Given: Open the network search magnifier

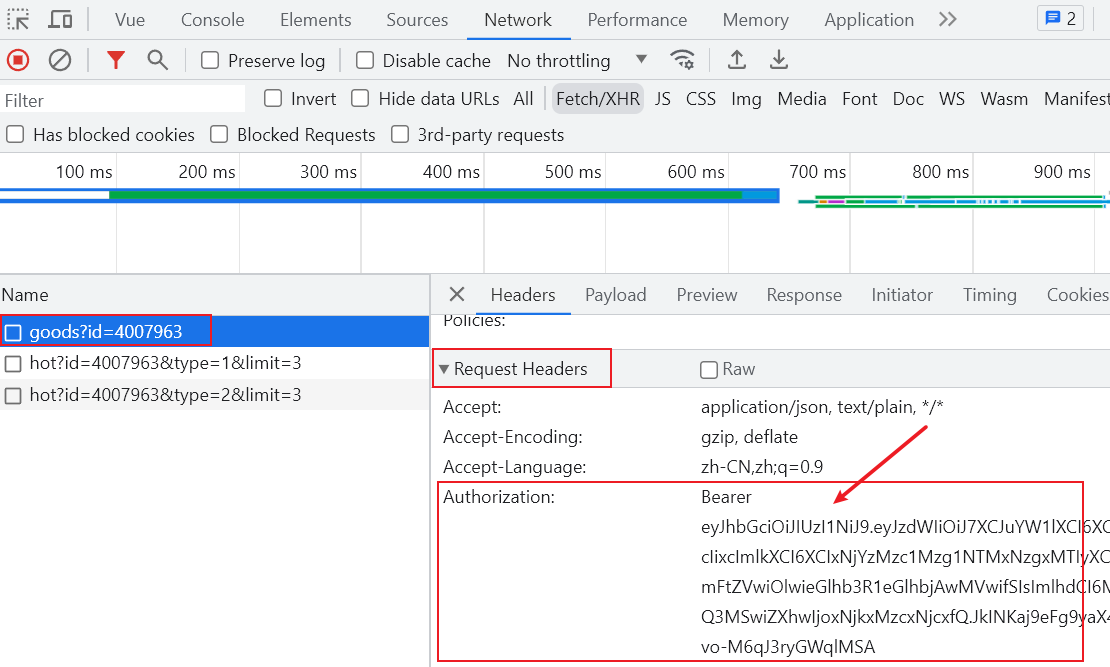Looking at the screenshot, I should (157, 60).
